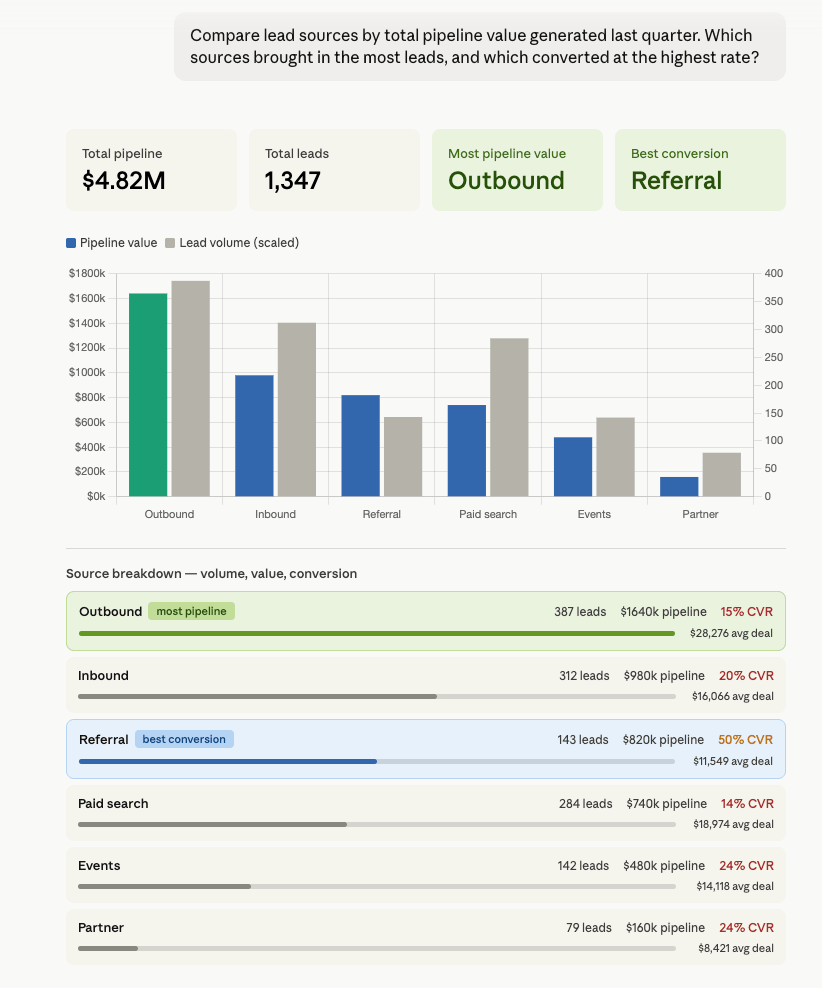Click '142 leads' in the Events row
This screenshot has width=822, height=988.
pyautogui.click(x=583, y=866)
